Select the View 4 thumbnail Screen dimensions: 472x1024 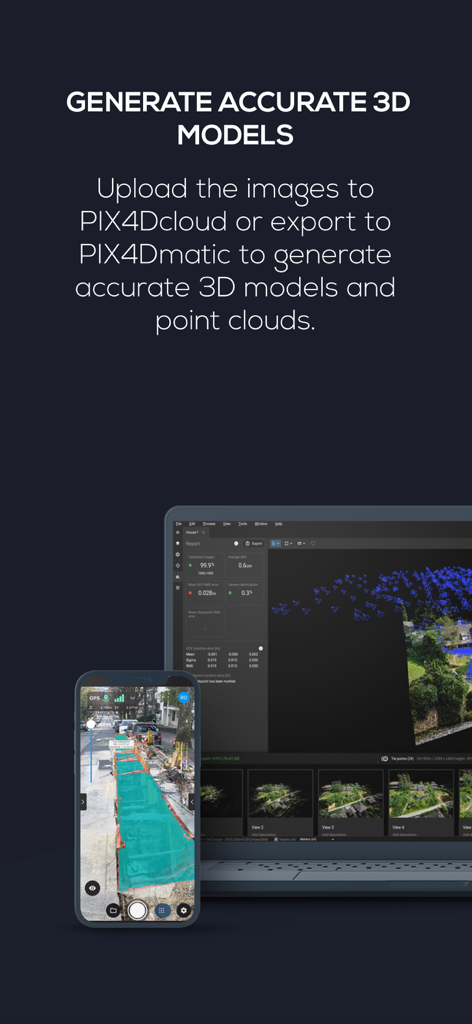[x=421, y=803]
